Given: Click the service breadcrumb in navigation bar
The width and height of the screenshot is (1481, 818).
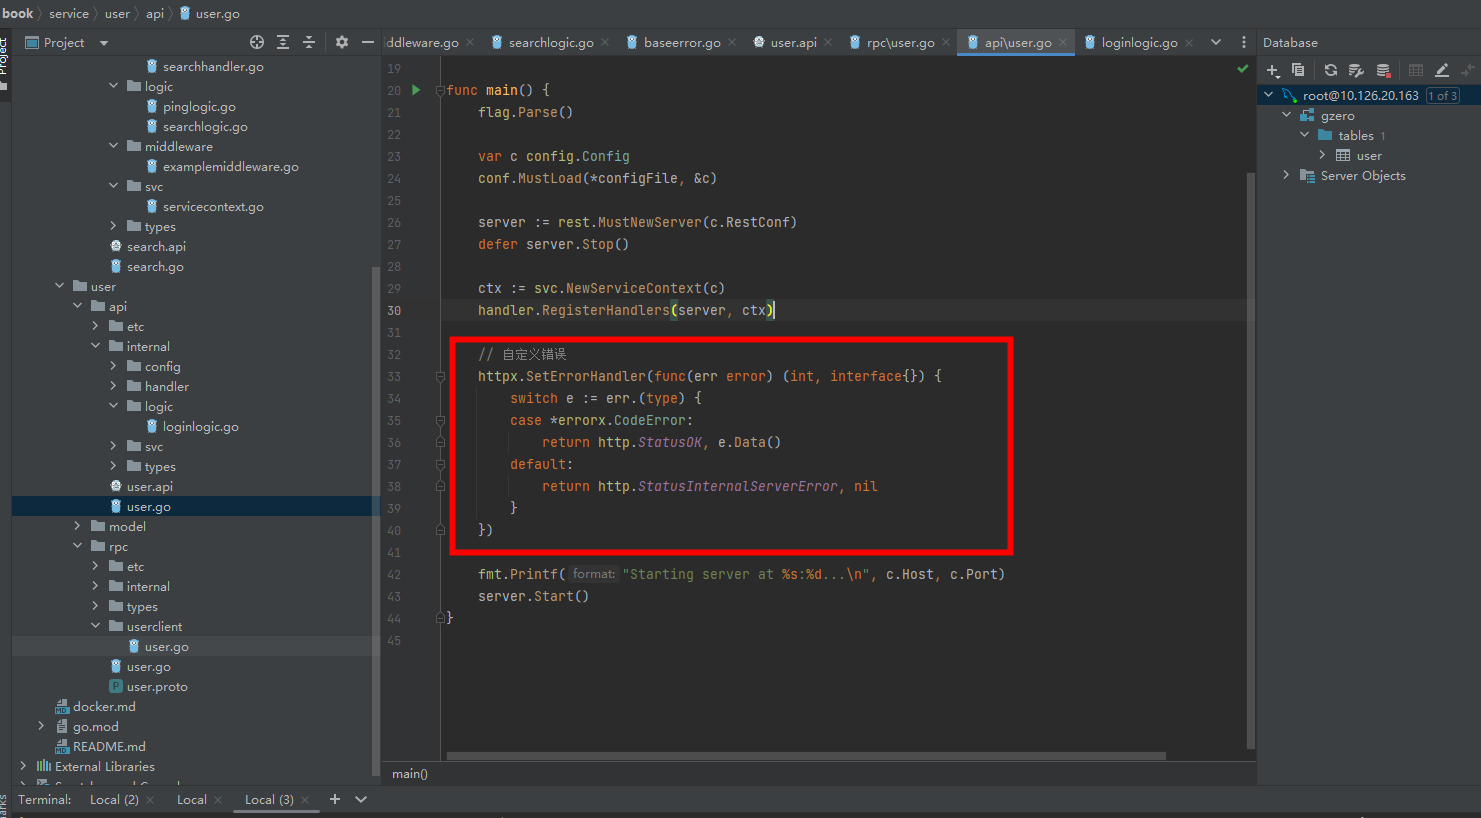Looking at the screenshot, I should click(69, 13).
